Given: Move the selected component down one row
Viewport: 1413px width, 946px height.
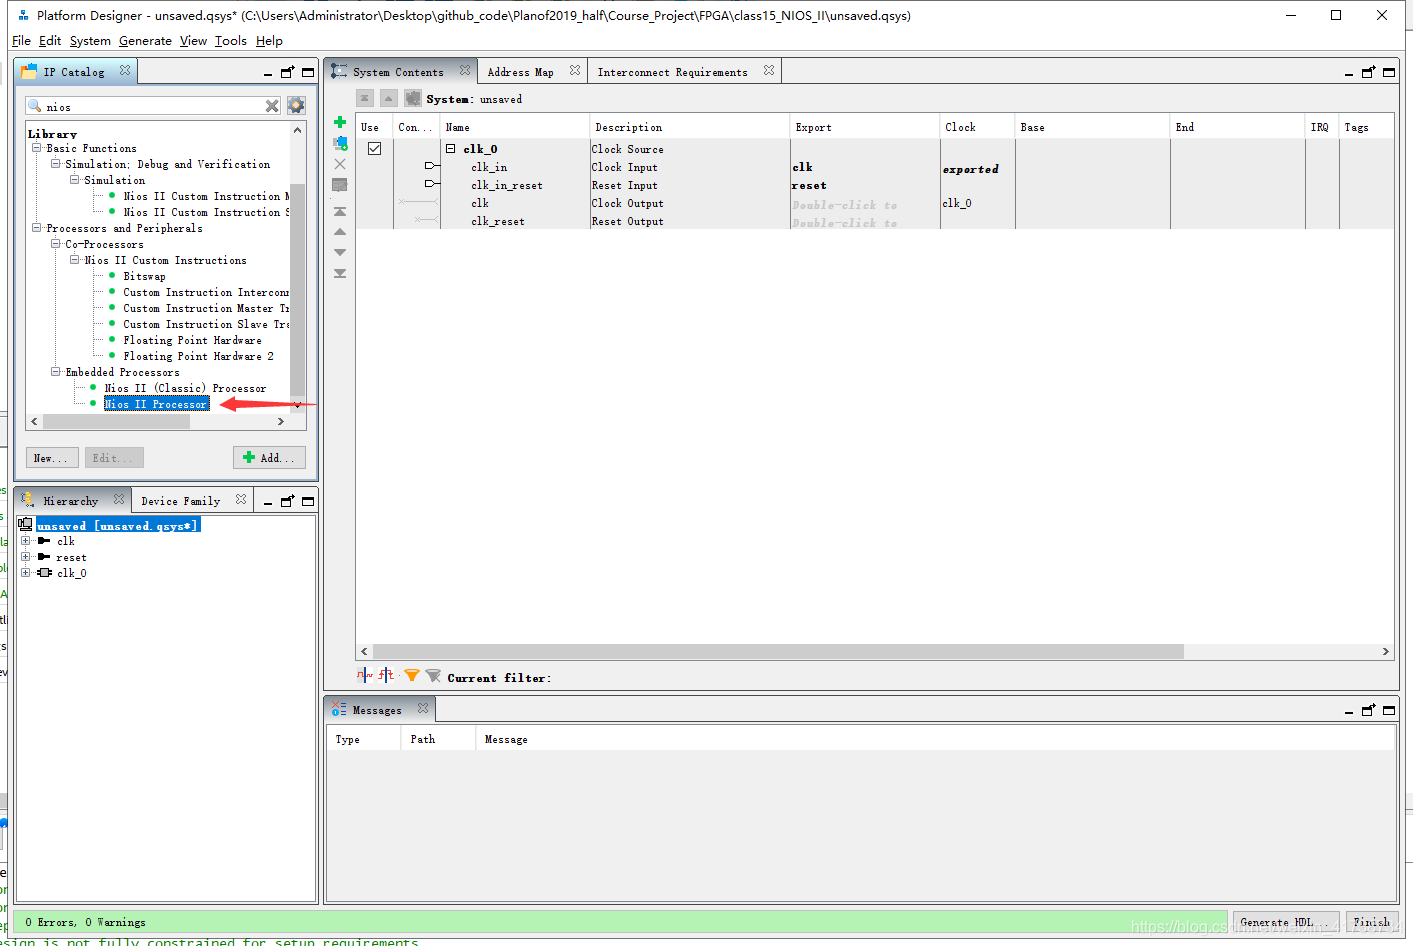Looking at the screenshot, I should 340,252.
